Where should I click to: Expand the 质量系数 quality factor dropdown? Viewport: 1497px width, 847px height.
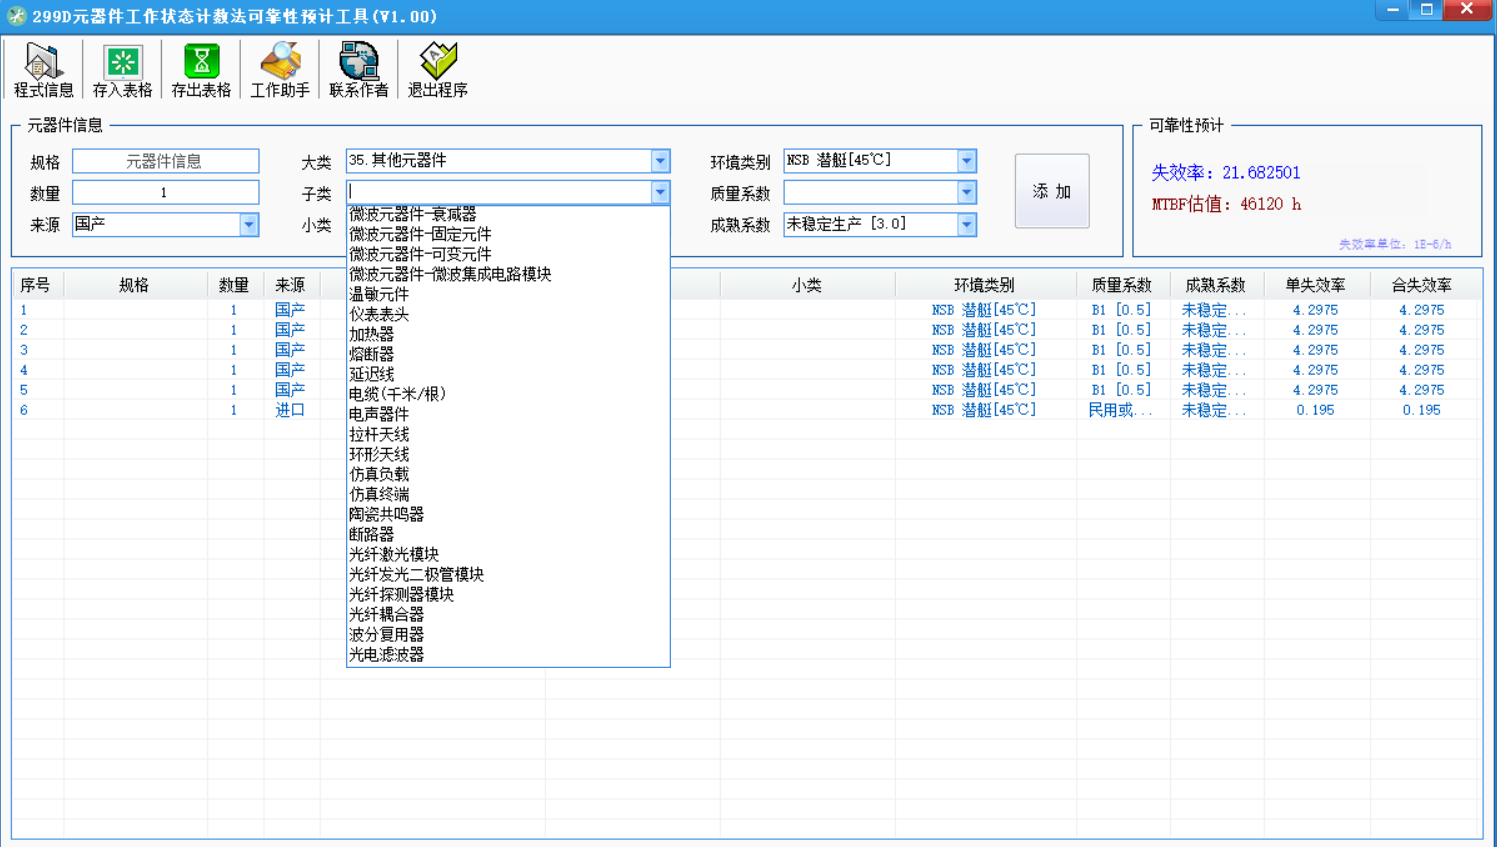tap(966, 192)
